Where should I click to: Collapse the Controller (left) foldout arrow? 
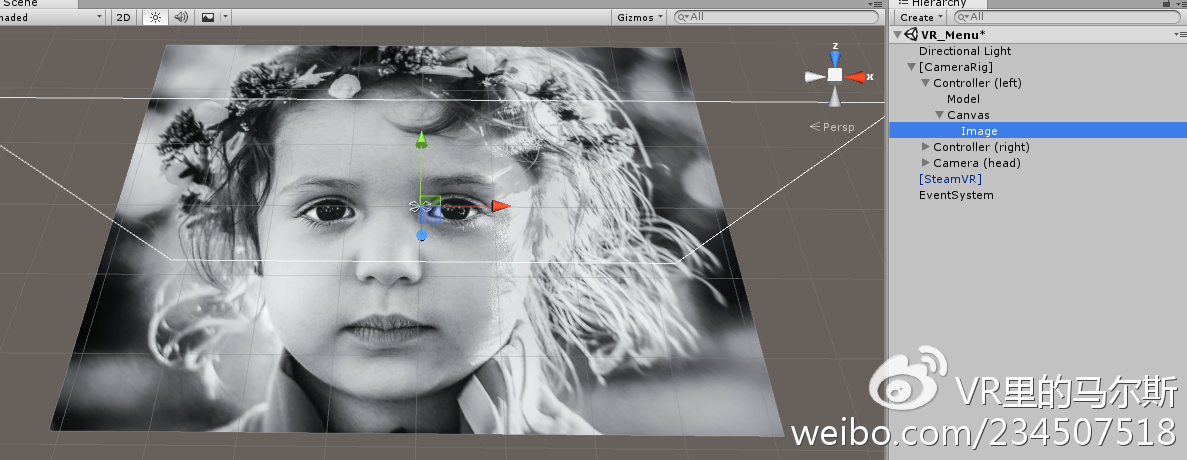[926, 83]
